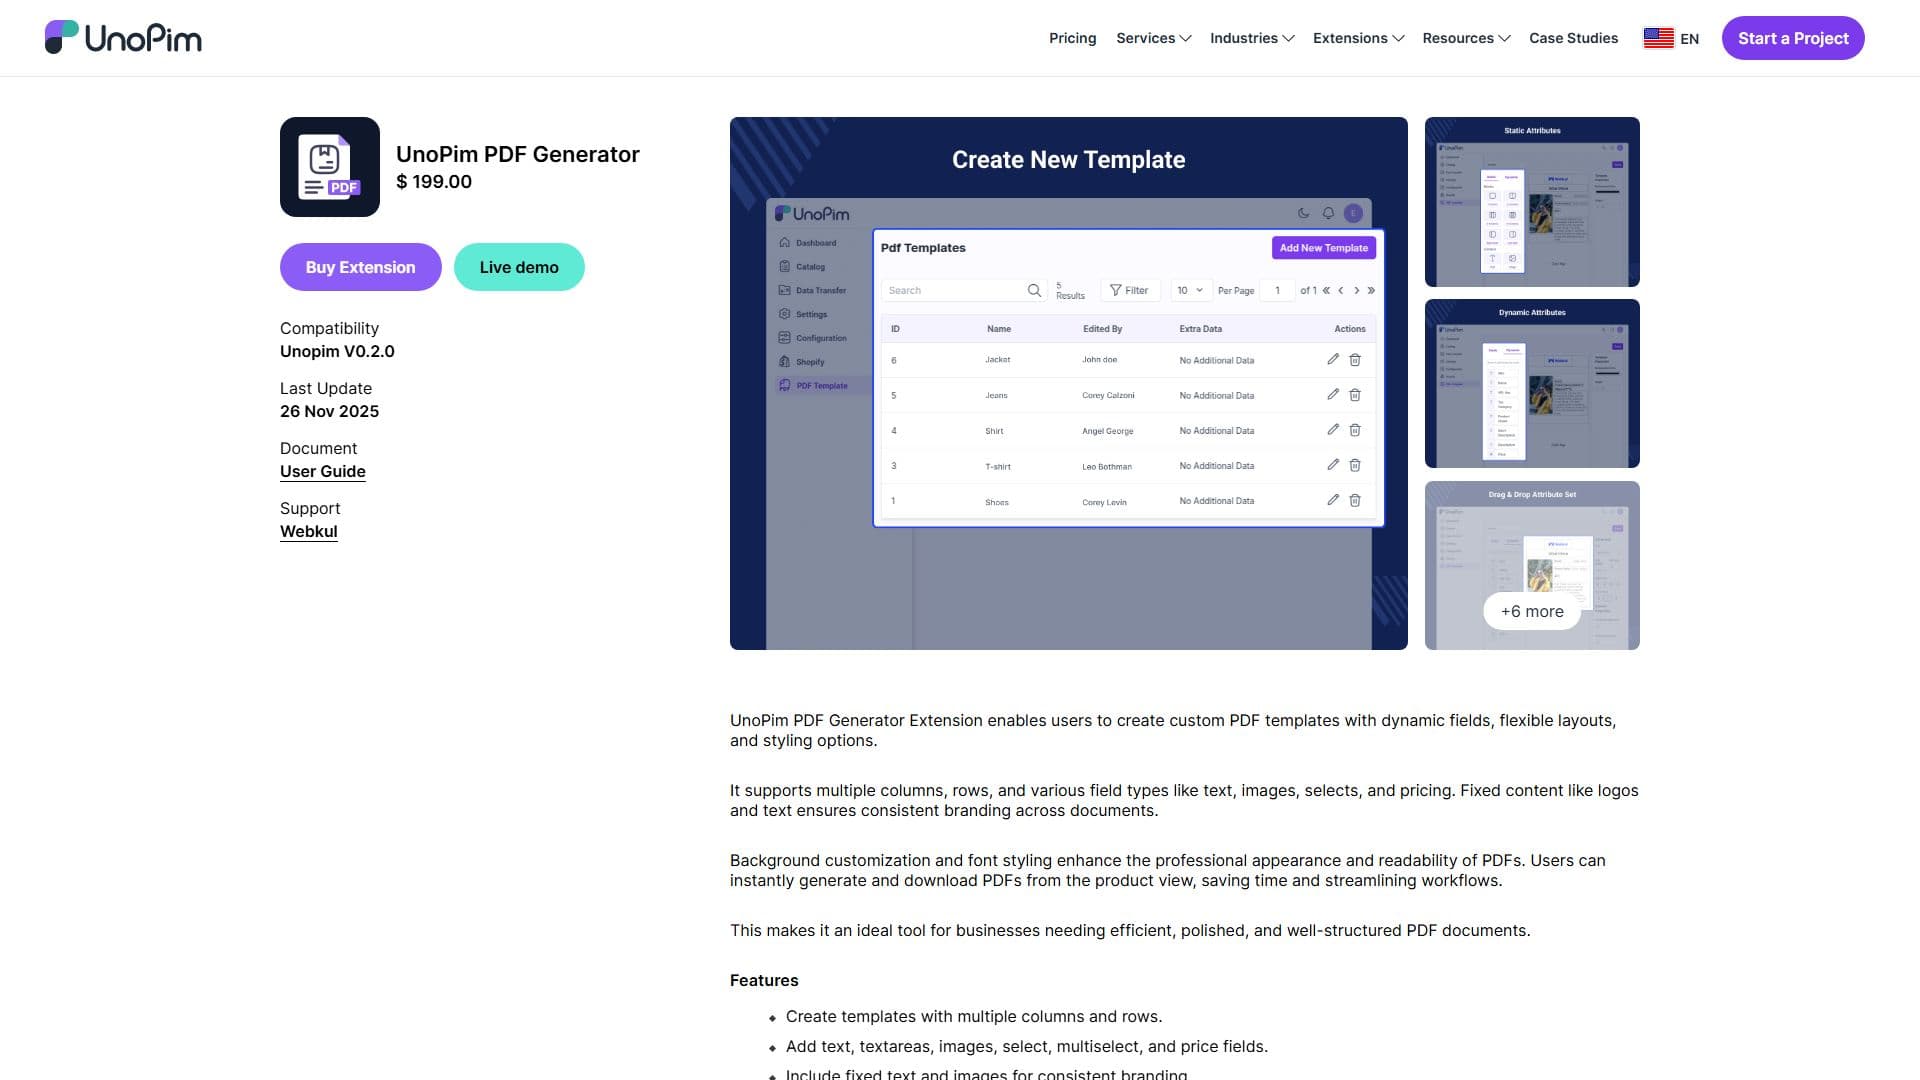Click the edit pencil for Jacket row

(1332, 359)
